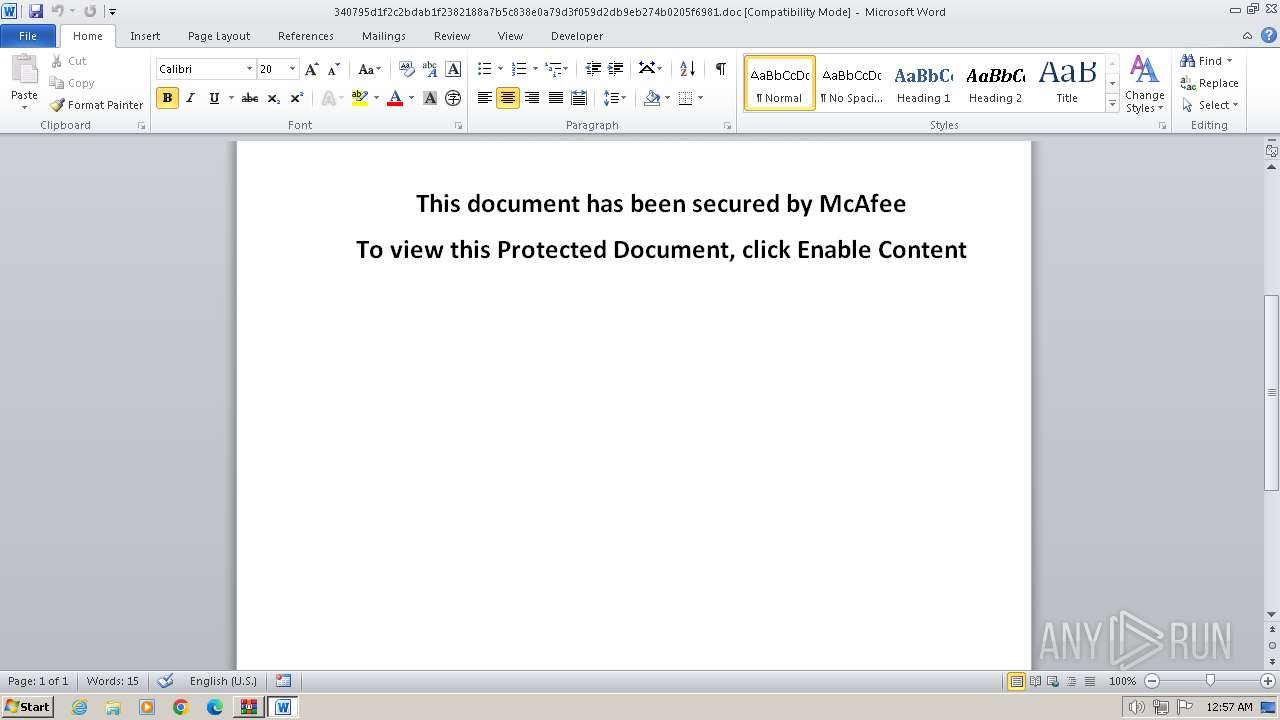Open Chrome from taskbar
Image resolution: width=1280 pixels, height=720 pixels.
pyautogui.click(x=181, y=707)
